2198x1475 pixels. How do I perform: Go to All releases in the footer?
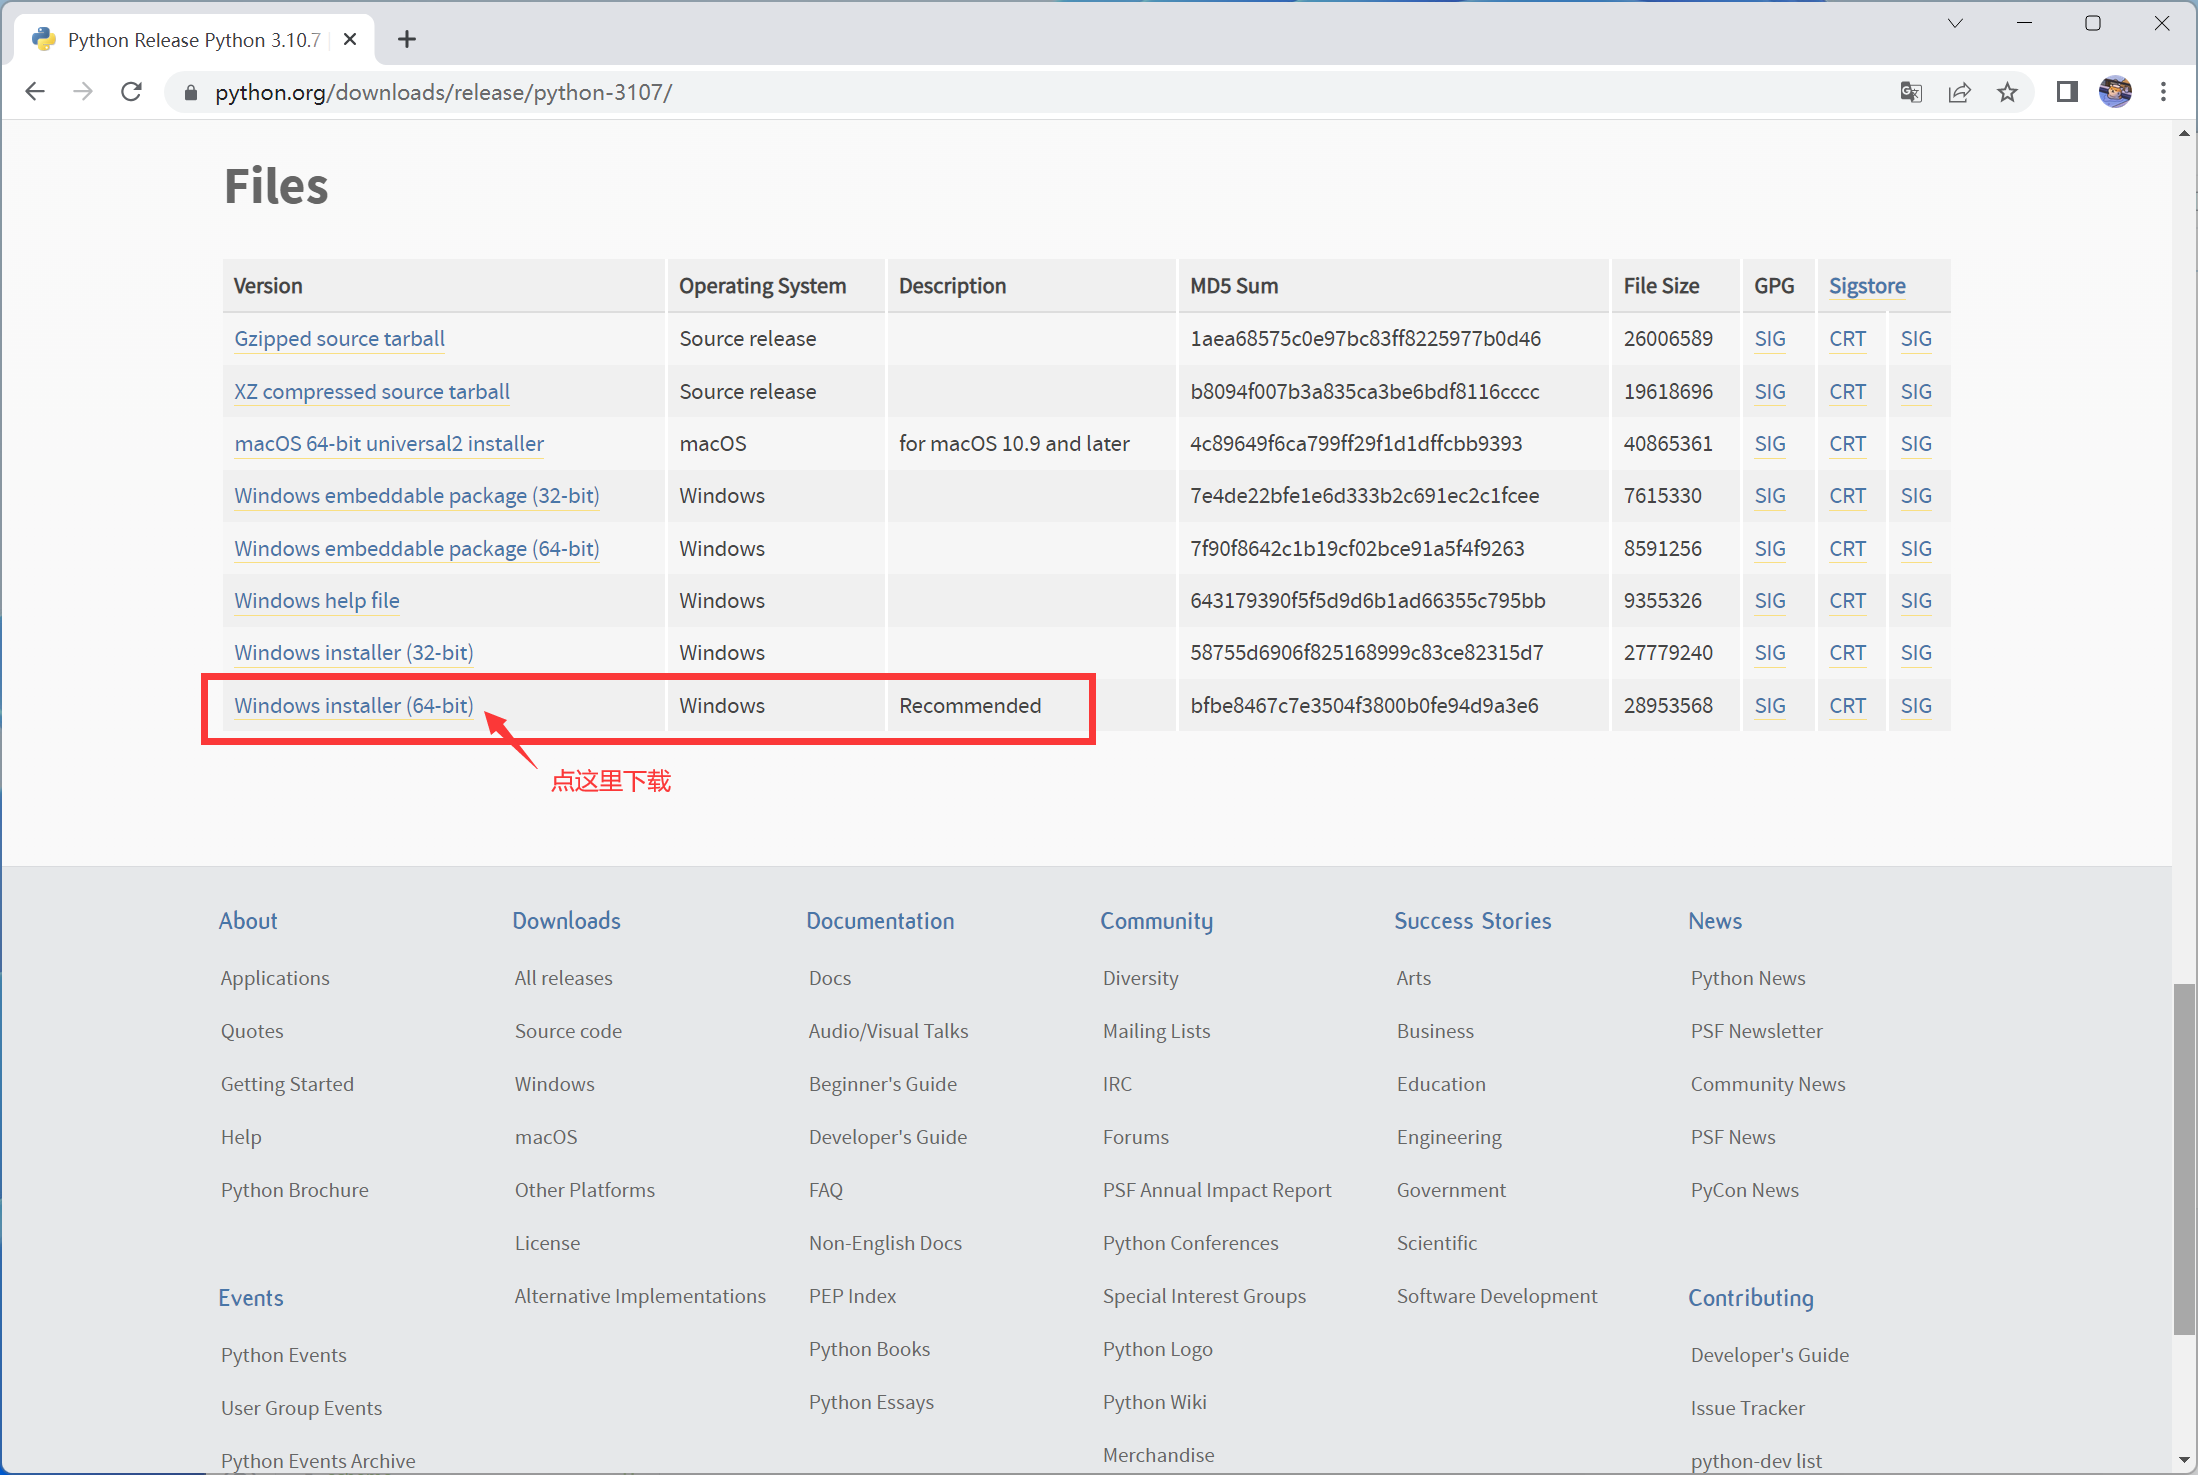(564, 978)
